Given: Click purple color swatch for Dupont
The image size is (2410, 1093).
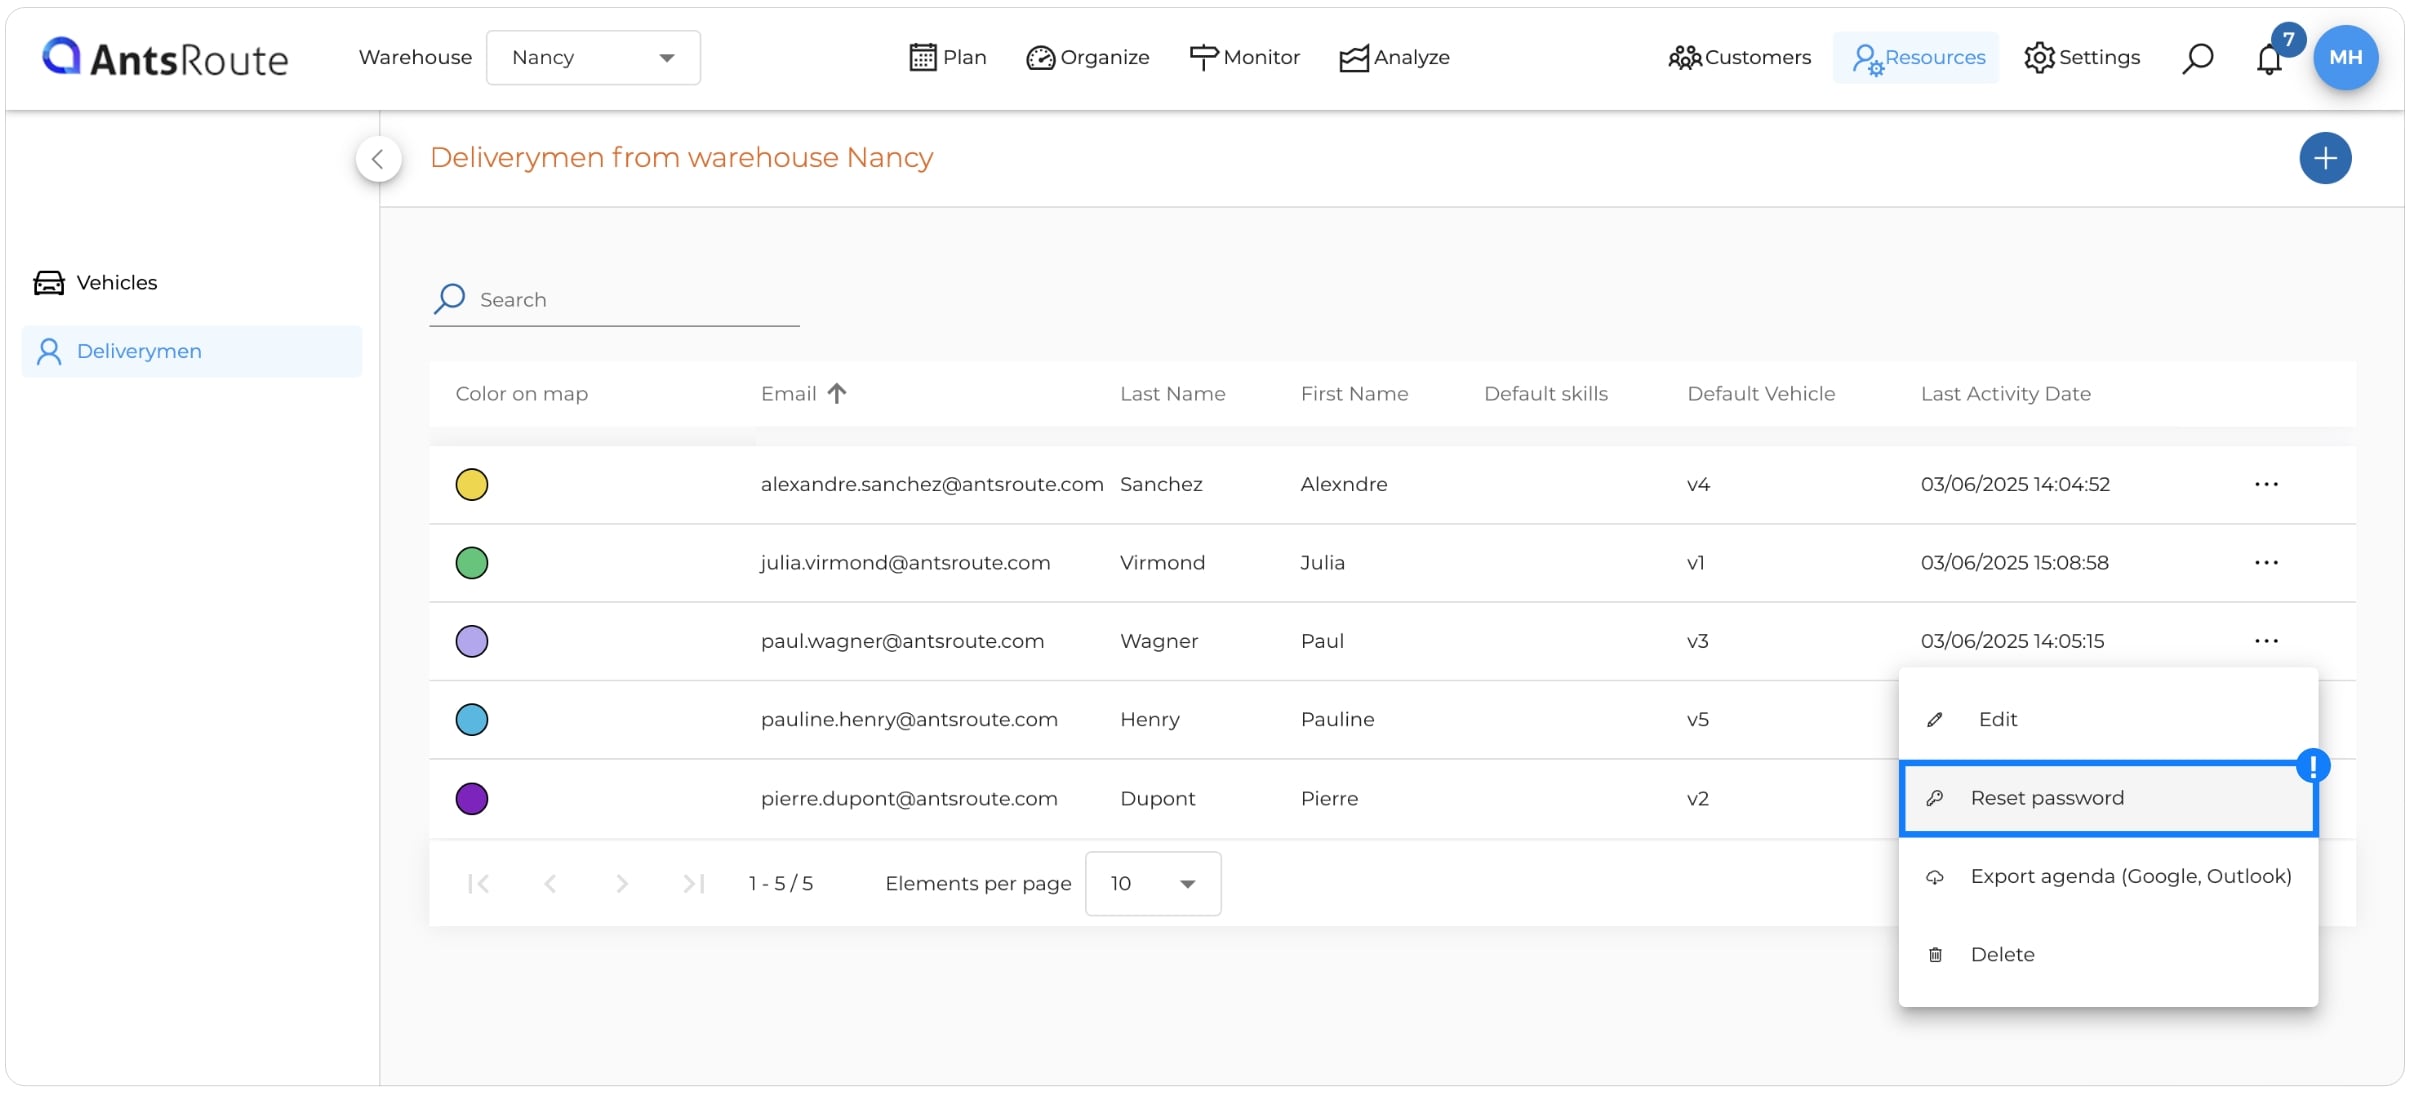Looking at the screenshot, I should pyautogui.click(x=472, y=799).
